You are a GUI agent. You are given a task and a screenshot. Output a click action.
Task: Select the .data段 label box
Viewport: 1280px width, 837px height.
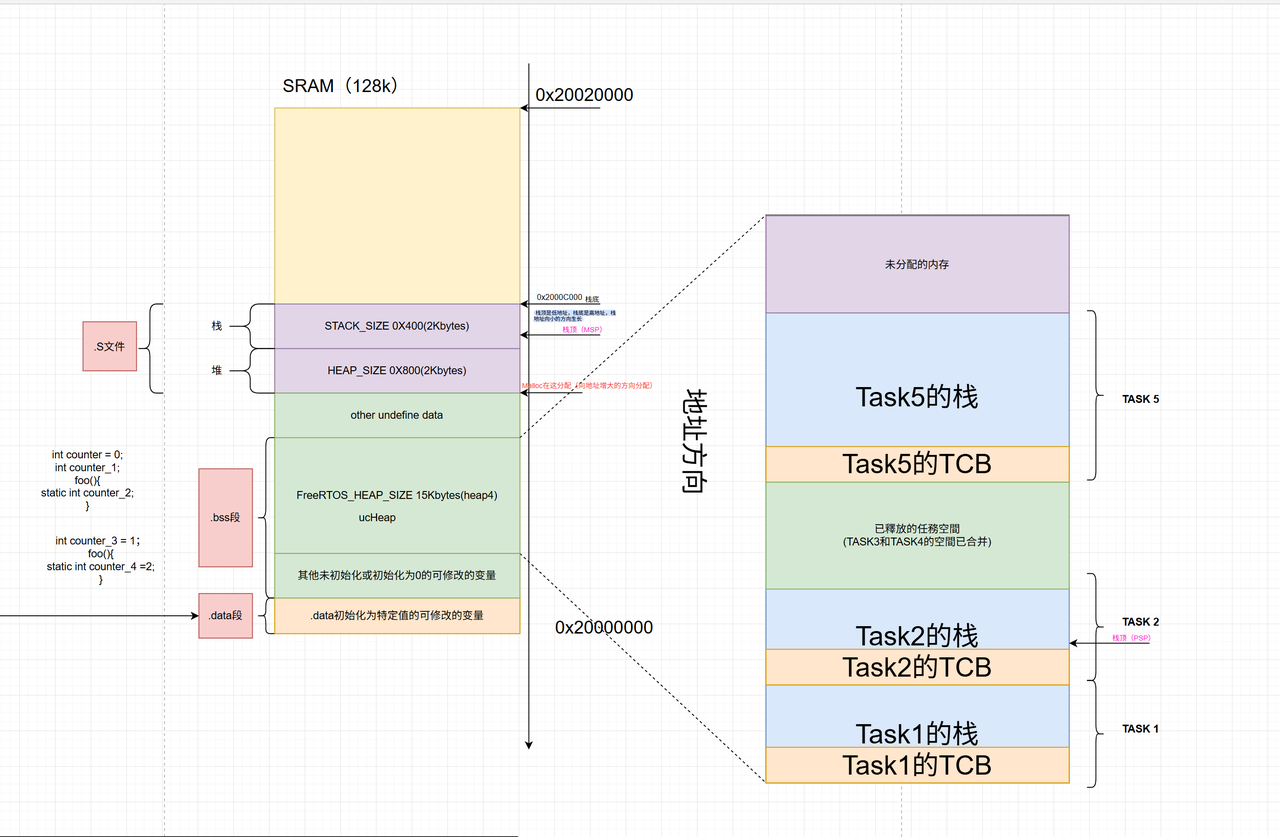225,616
